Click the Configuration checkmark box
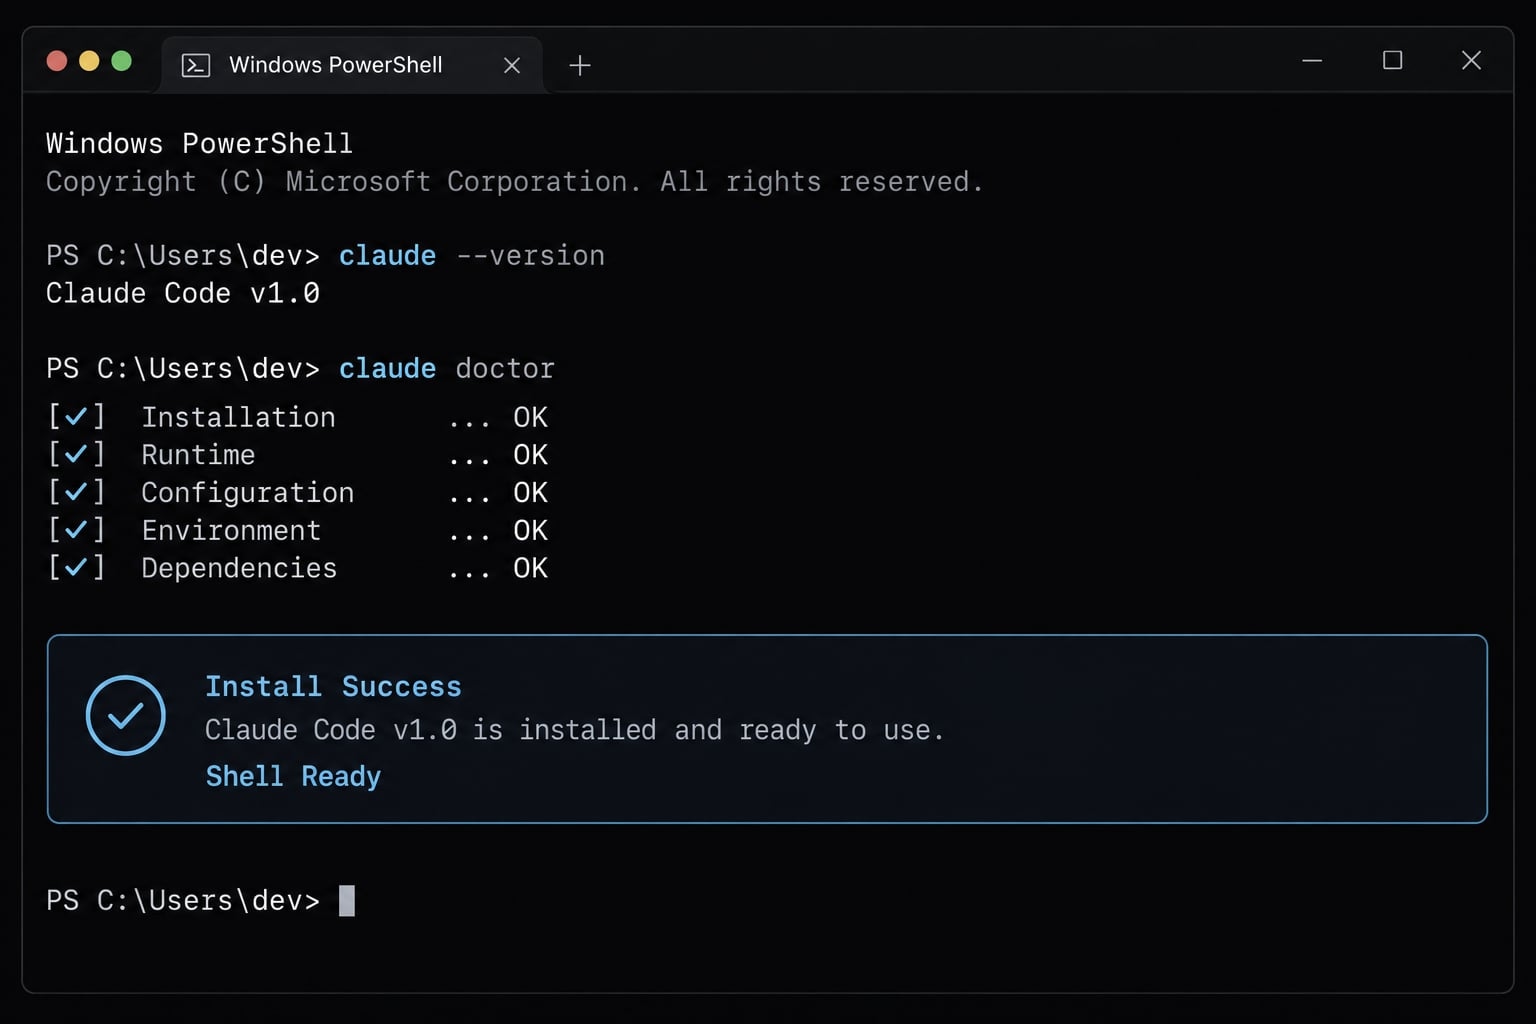 coord(77,492)
